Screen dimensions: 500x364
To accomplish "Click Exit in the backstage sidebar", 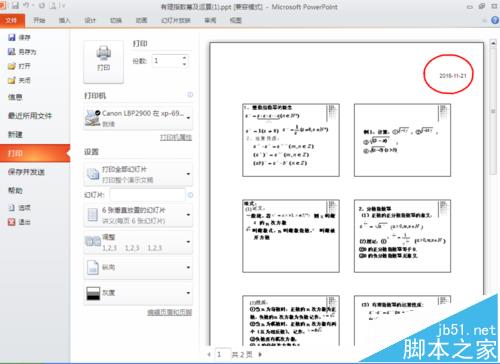I will click(19, 222).
